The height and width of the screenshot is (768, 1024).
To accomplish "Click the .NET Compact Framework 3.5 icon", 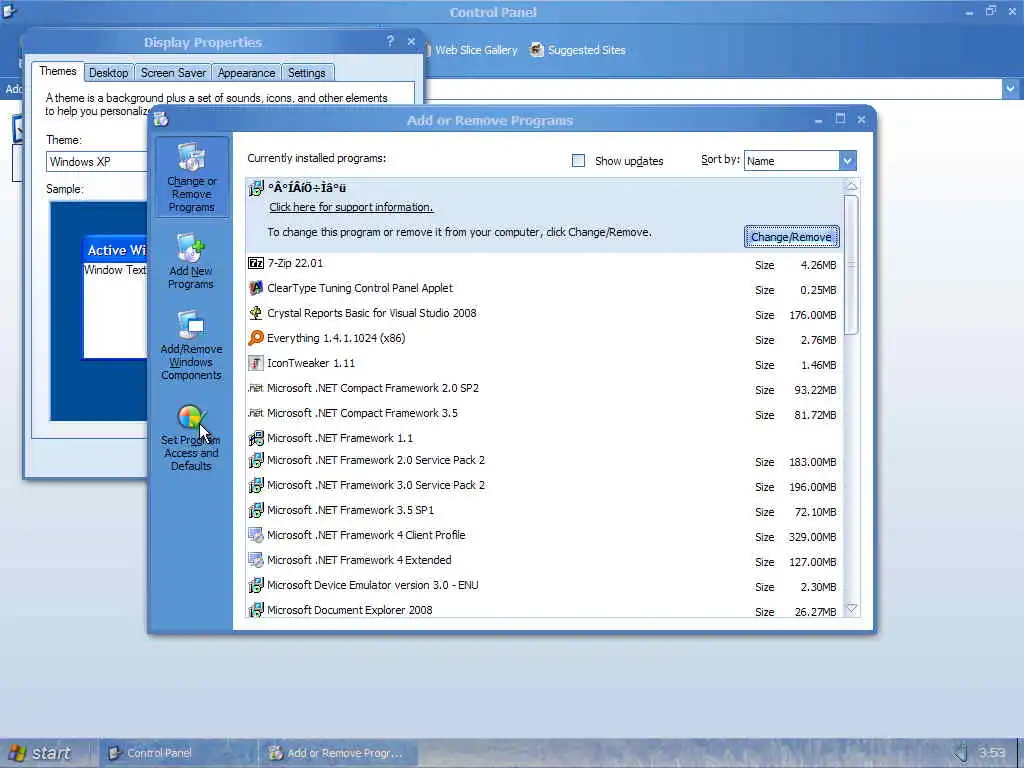I will click(x=256, y=413).
